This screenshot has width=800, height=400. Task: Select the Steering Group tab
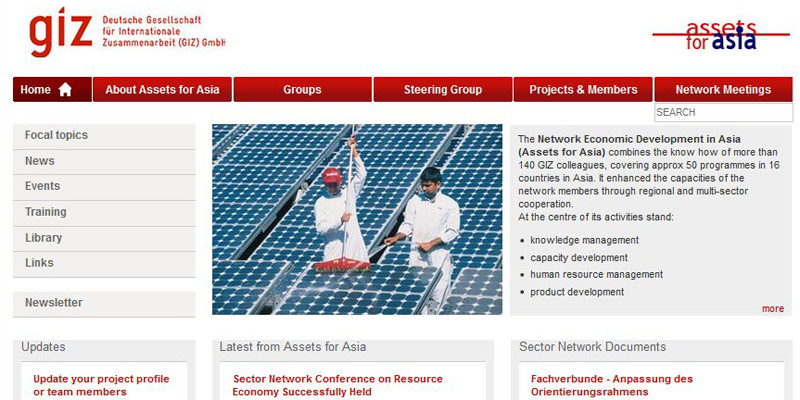click(x=443, y=90)
